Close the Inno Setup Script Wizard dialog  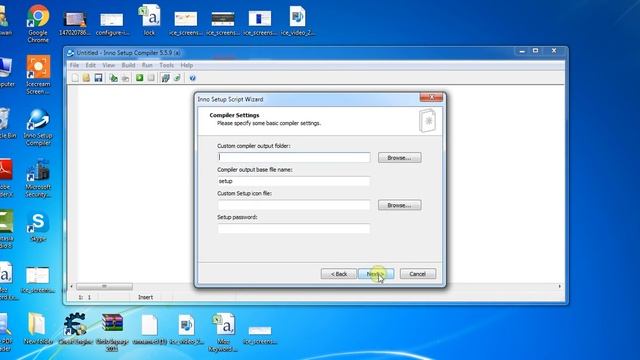(x=431, y=98)
